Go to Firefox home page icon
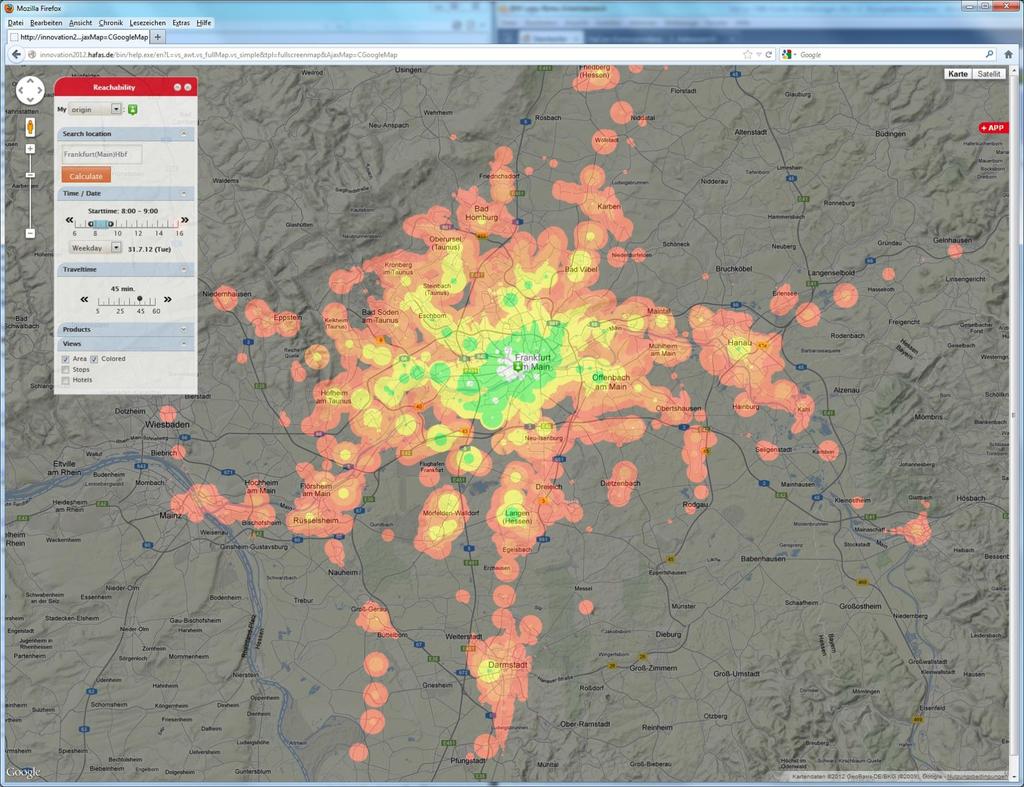This screenshot has height=787, width=1024. coord(1009,55)
